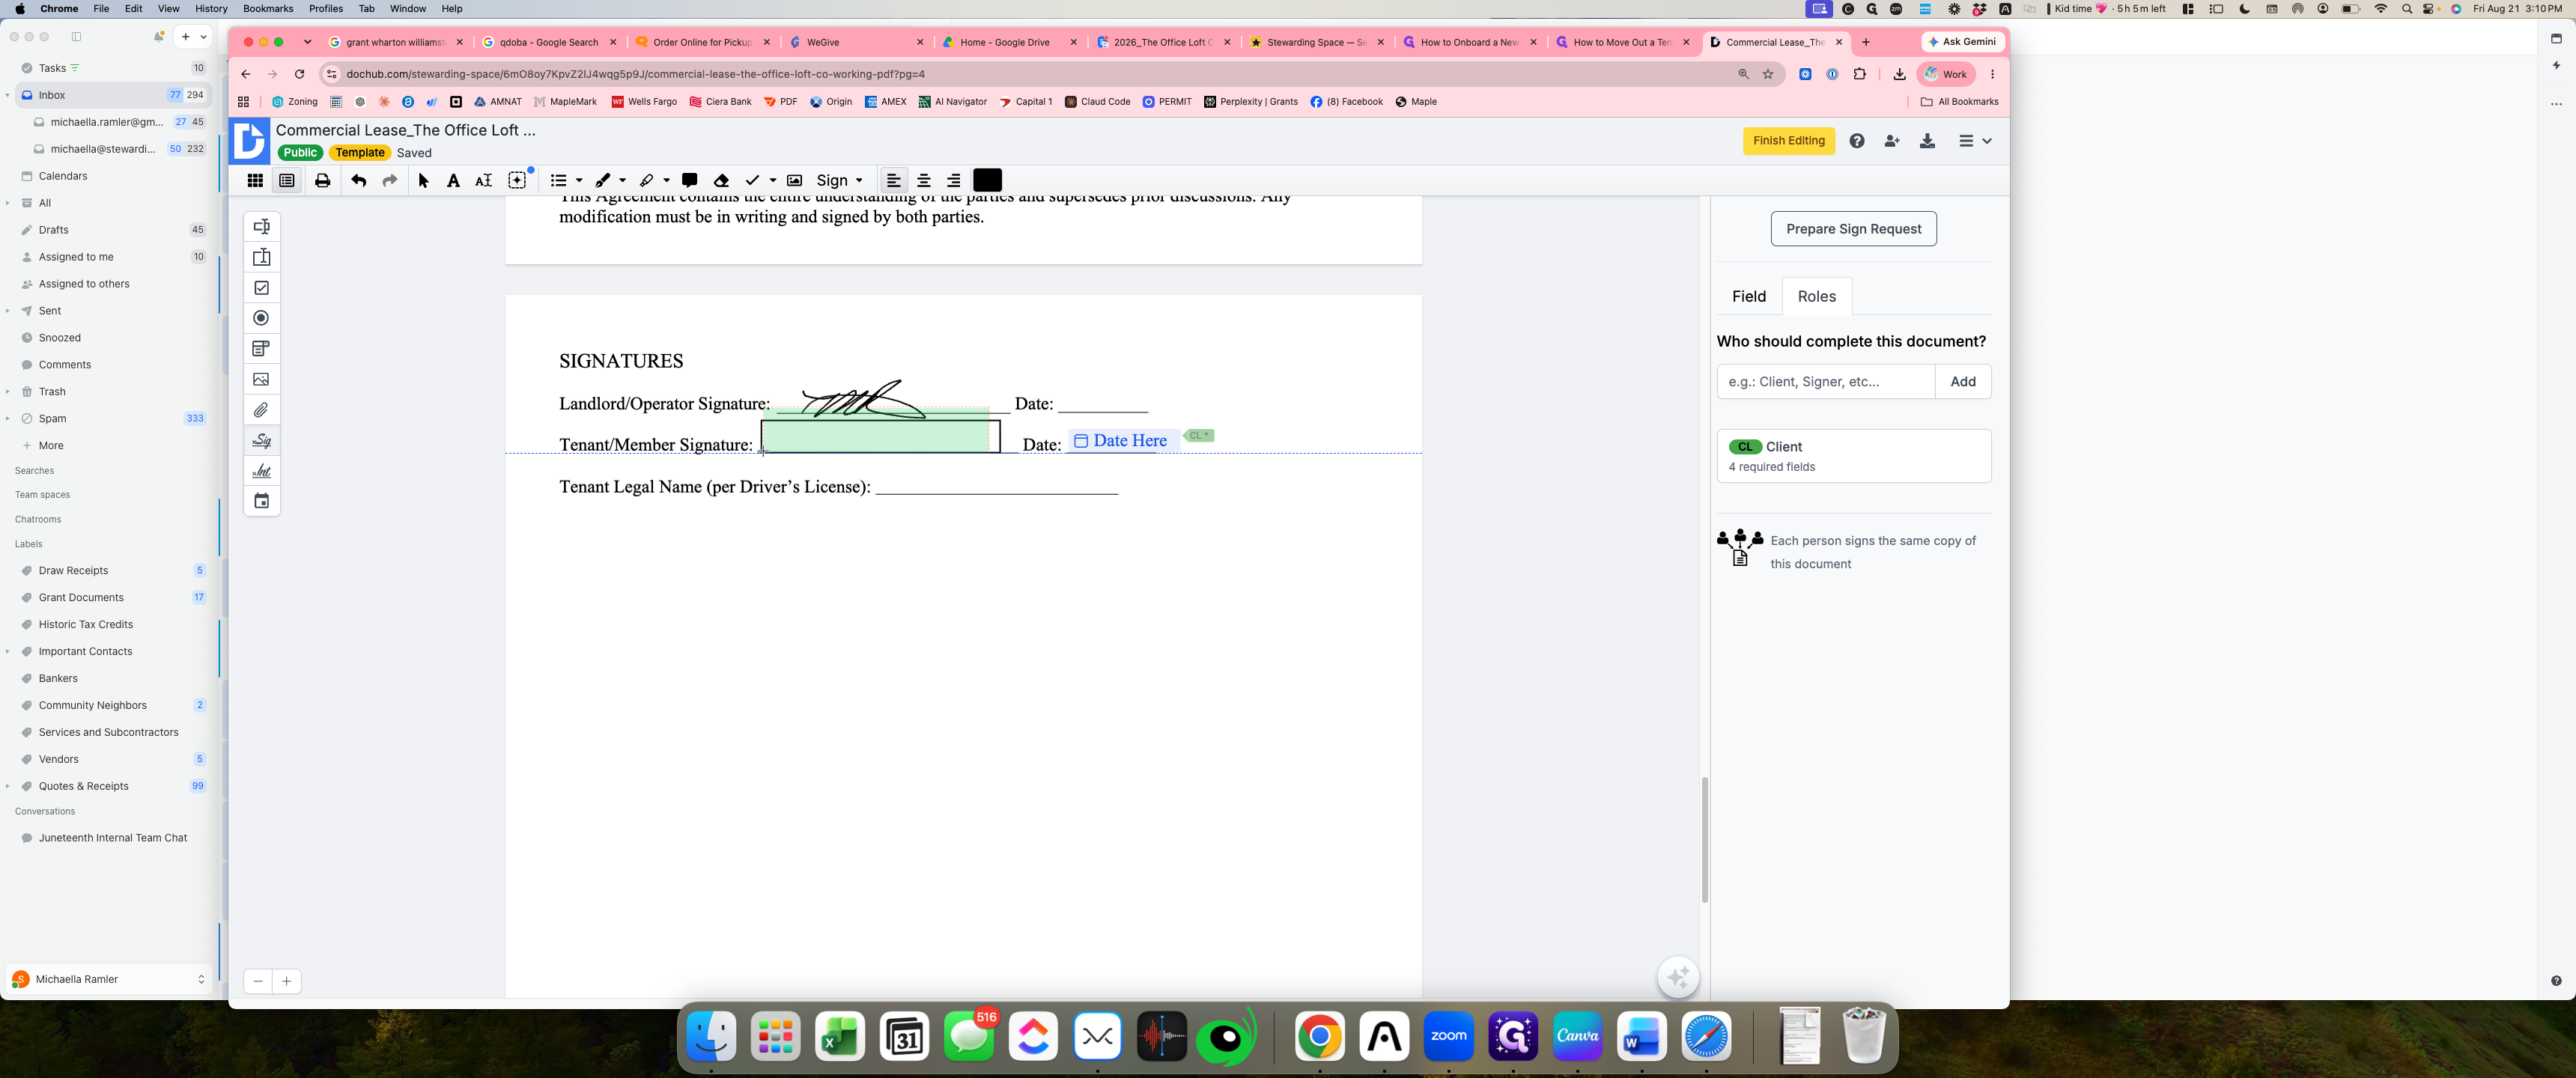Open the highlighter tool dropdown arrow
Screen dimensions: 2576x1078
click(x=666, y=181)
